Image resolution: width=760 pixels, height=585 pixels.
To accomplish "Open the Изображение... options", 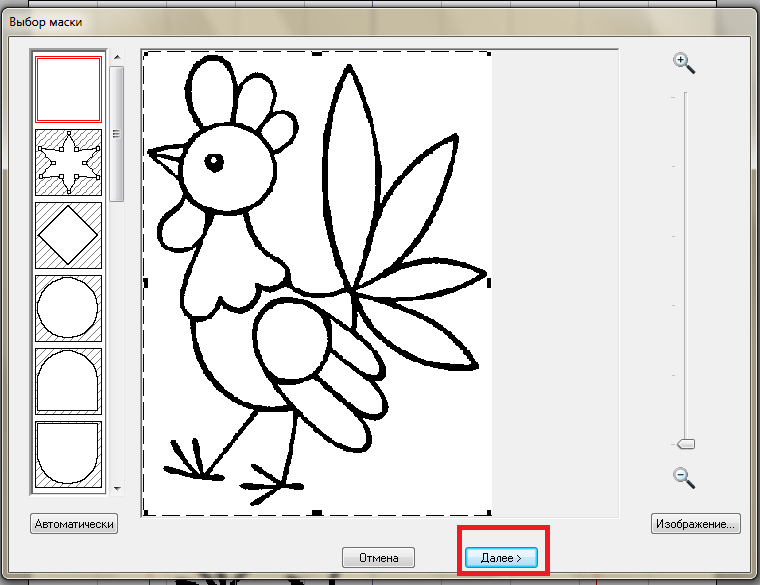I will [x=696, y=524].
